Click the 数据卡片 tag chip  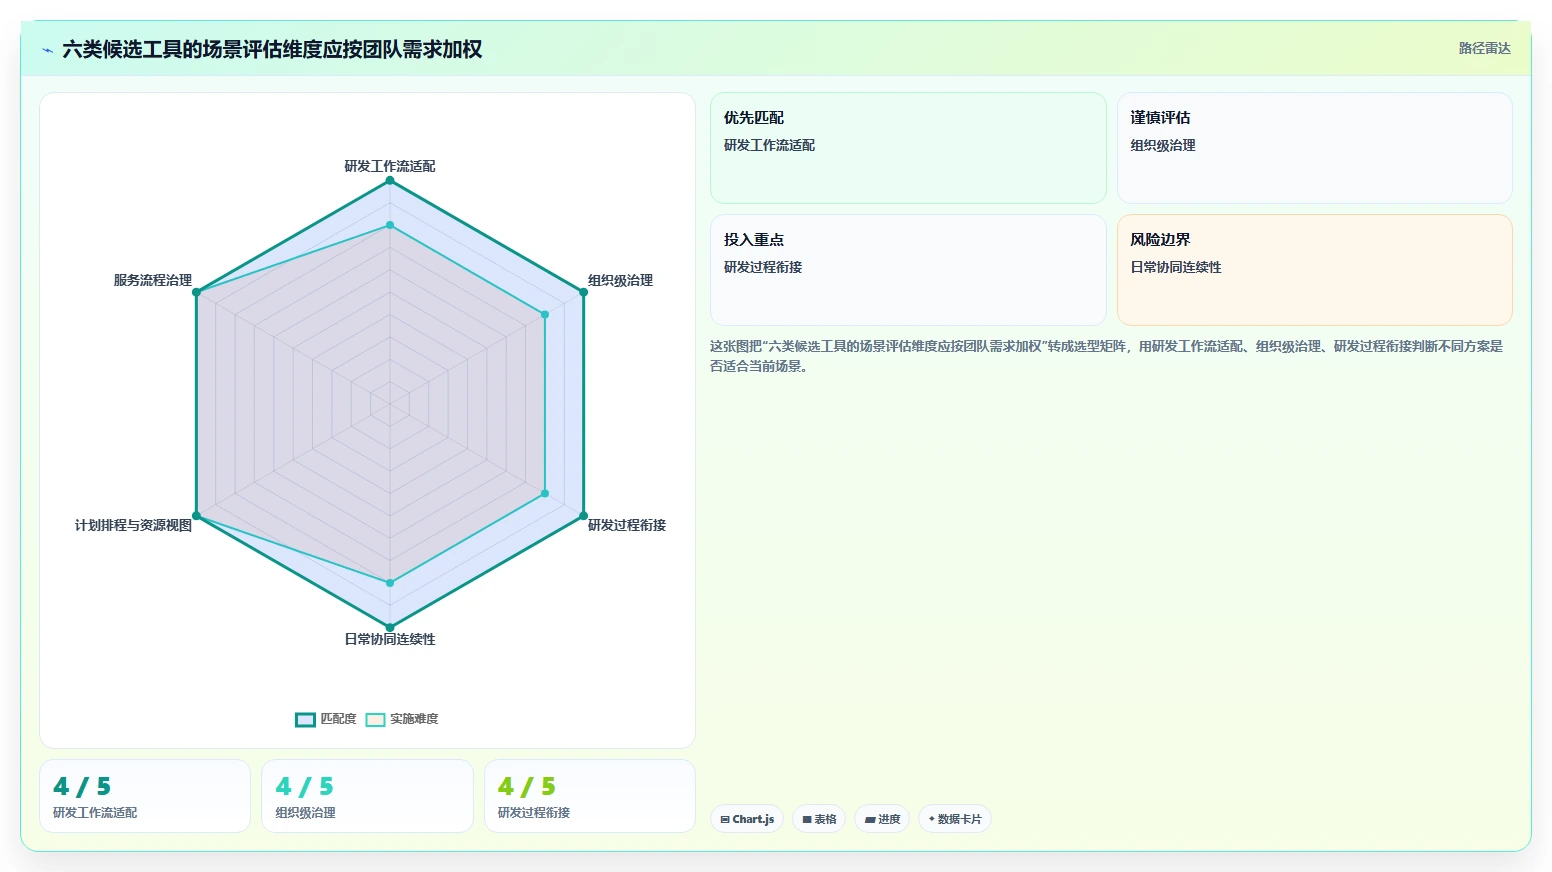[955, 819]
